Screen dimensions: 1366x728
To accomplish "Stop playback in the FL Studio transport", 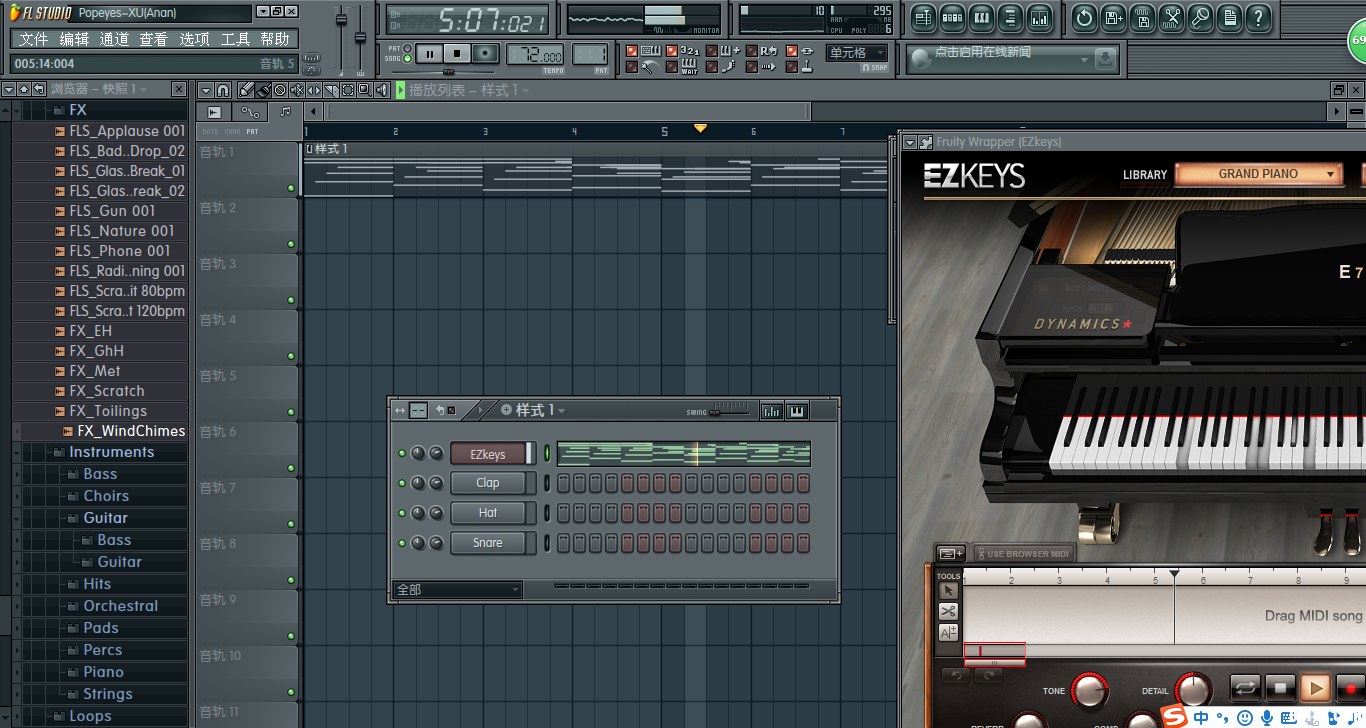I will [457, 54].
